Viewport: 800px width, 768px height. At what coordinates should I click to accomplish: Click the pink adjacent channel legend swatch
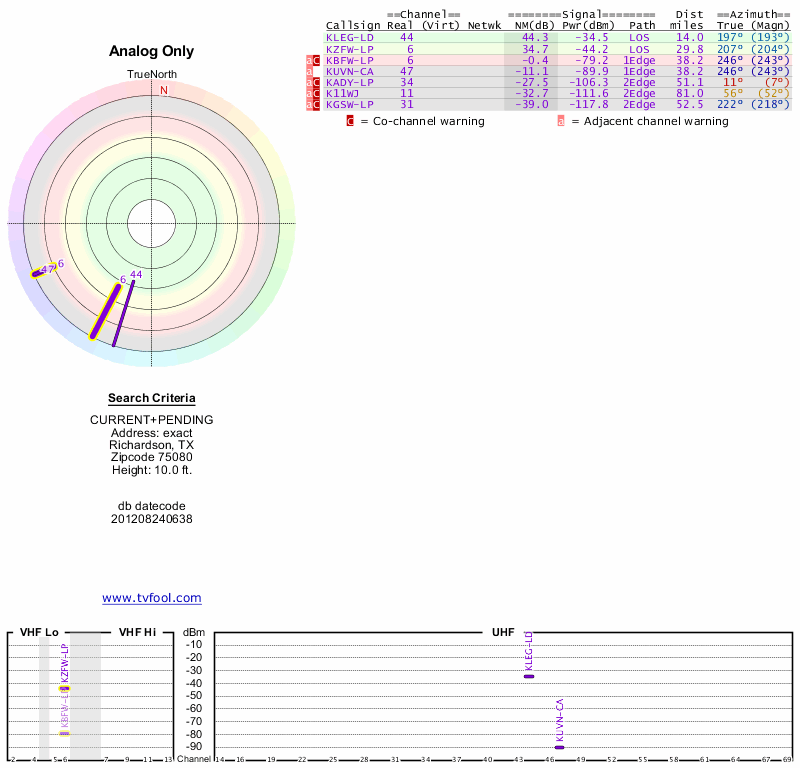click(x=561, y=121)
